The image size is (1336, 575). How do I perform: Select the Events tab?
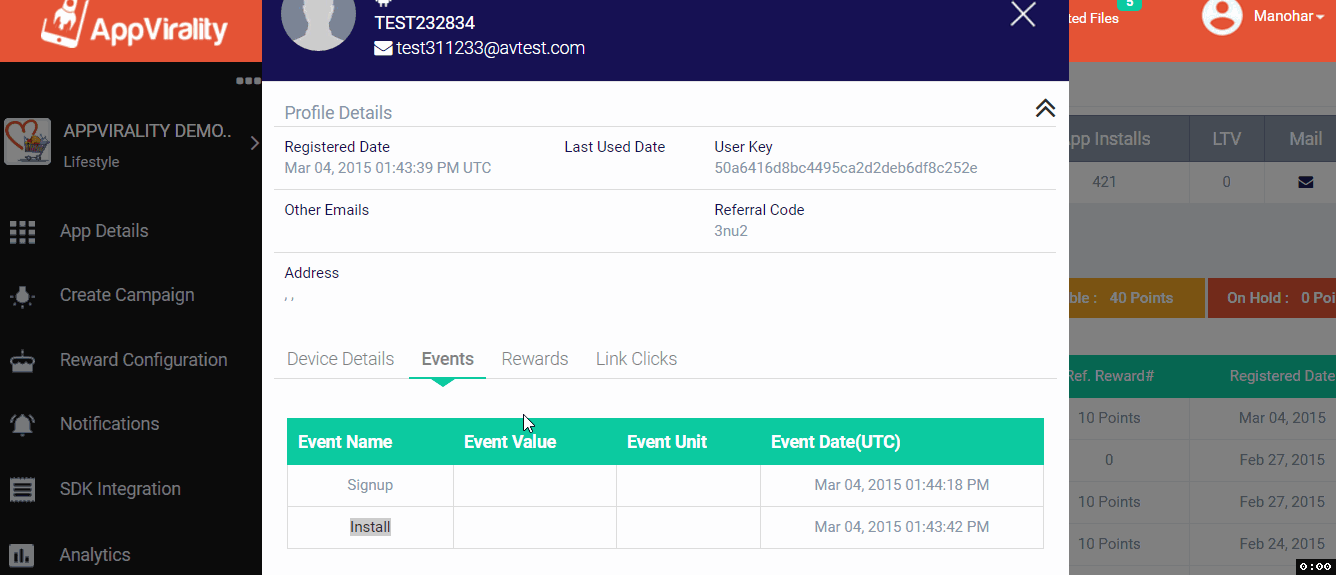click(448, 359)
